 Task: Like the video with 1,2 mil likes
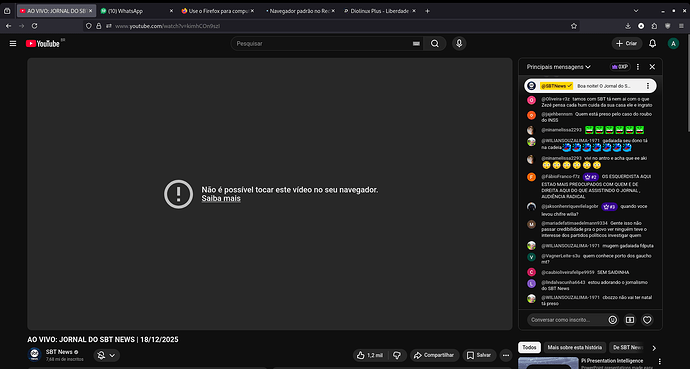click(370, 355)
